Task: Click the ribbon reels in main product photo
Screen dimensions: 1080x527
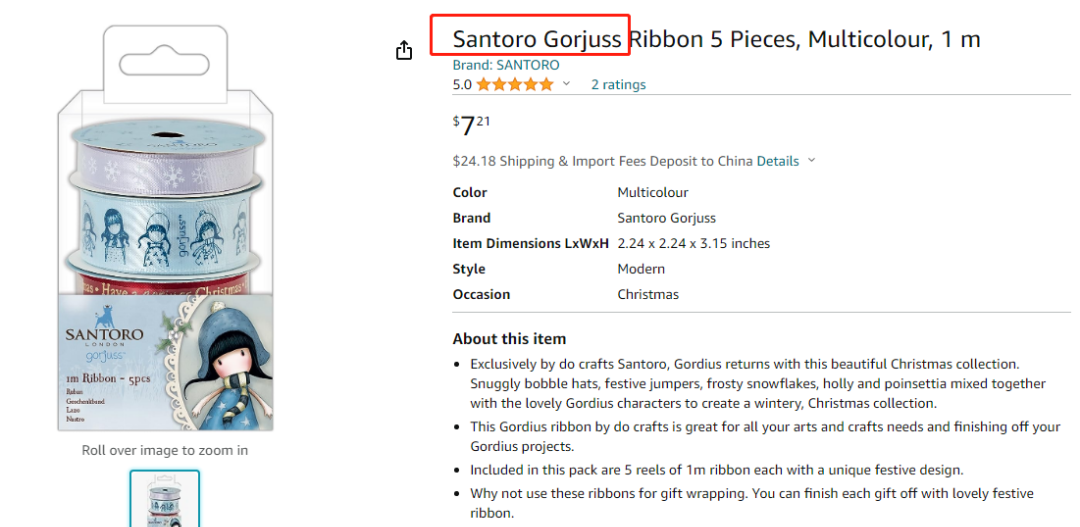Action: (x=165, y=200)
